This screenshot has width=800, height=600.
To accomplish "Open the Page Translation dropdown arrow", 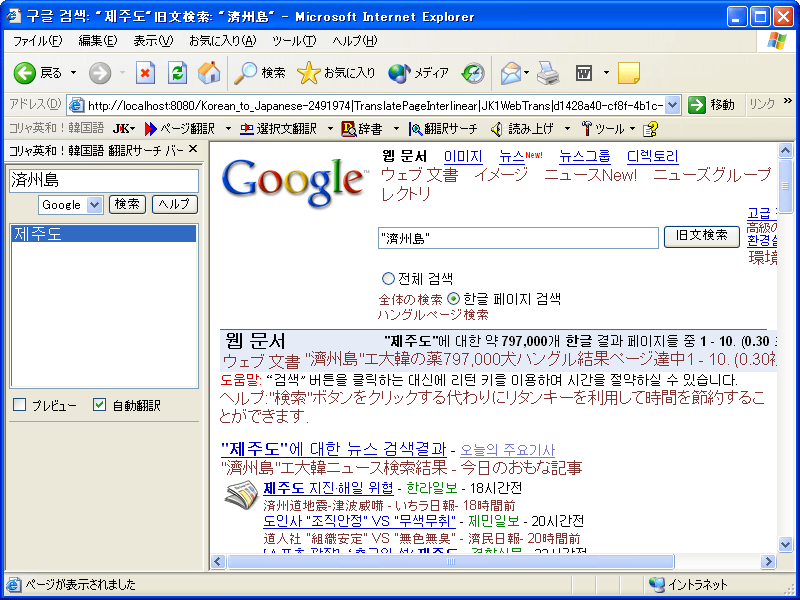I will (x=228, y=129).
